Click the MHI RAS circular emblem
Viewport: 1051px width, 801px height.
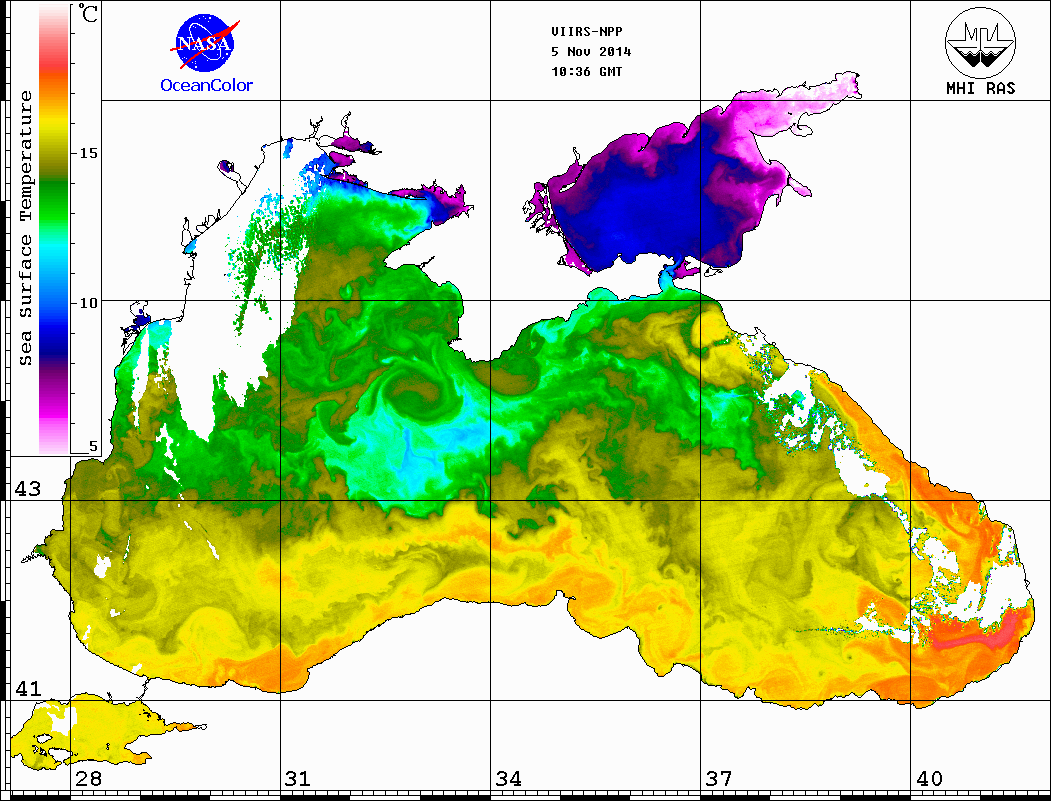981,42
